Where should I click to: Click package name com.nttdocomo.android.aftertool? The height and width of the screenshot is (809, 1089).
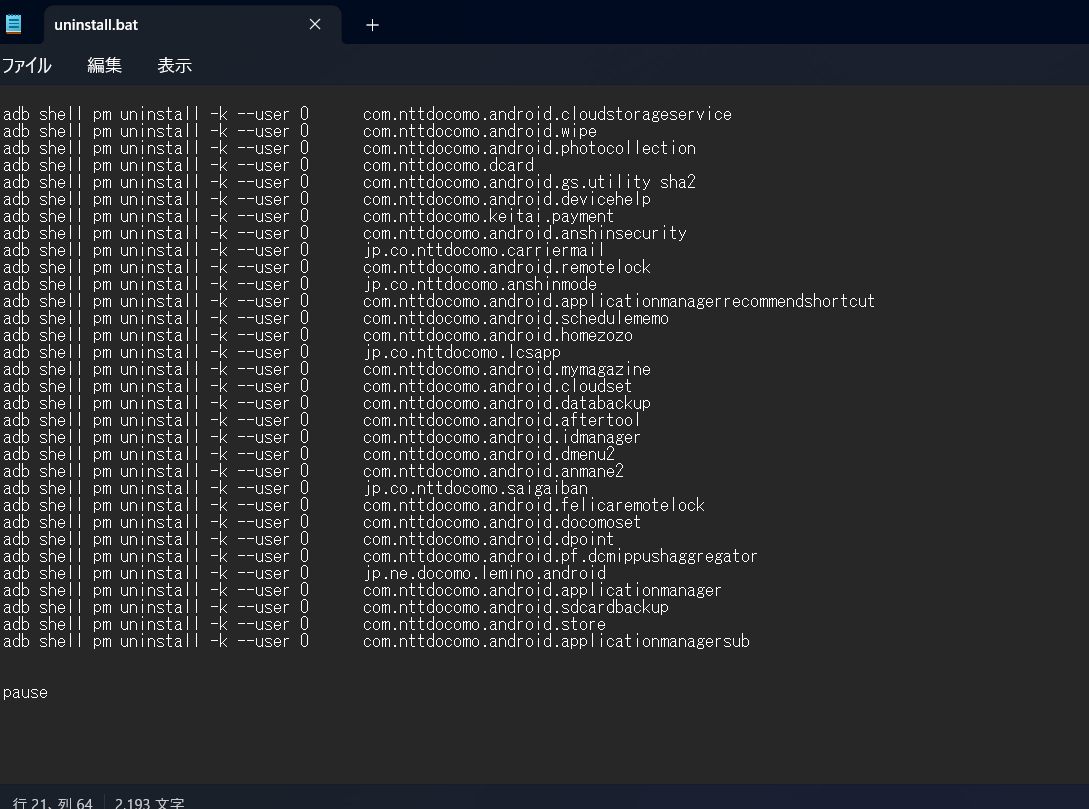coord(501,420)
